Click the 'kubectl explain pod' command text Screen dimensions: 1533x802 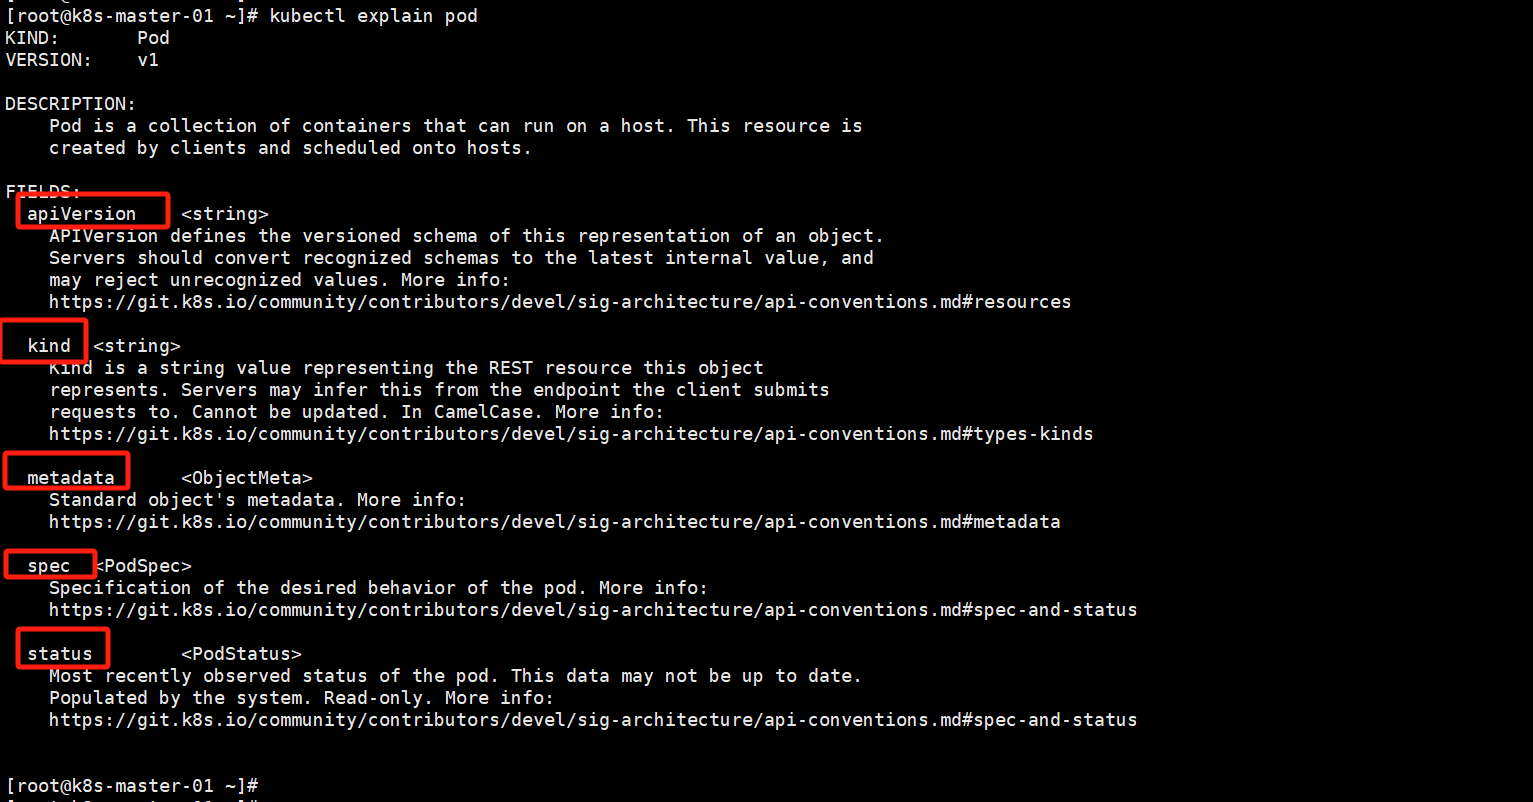[373, 16]
